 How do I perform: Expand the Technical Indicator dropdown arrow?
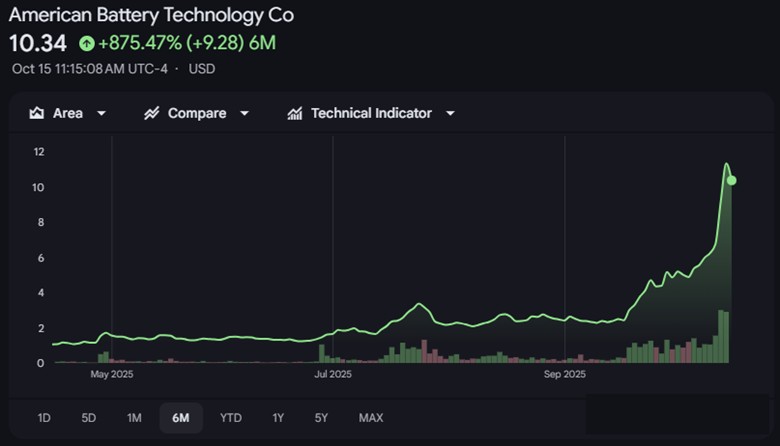click(x=450, y=114)
